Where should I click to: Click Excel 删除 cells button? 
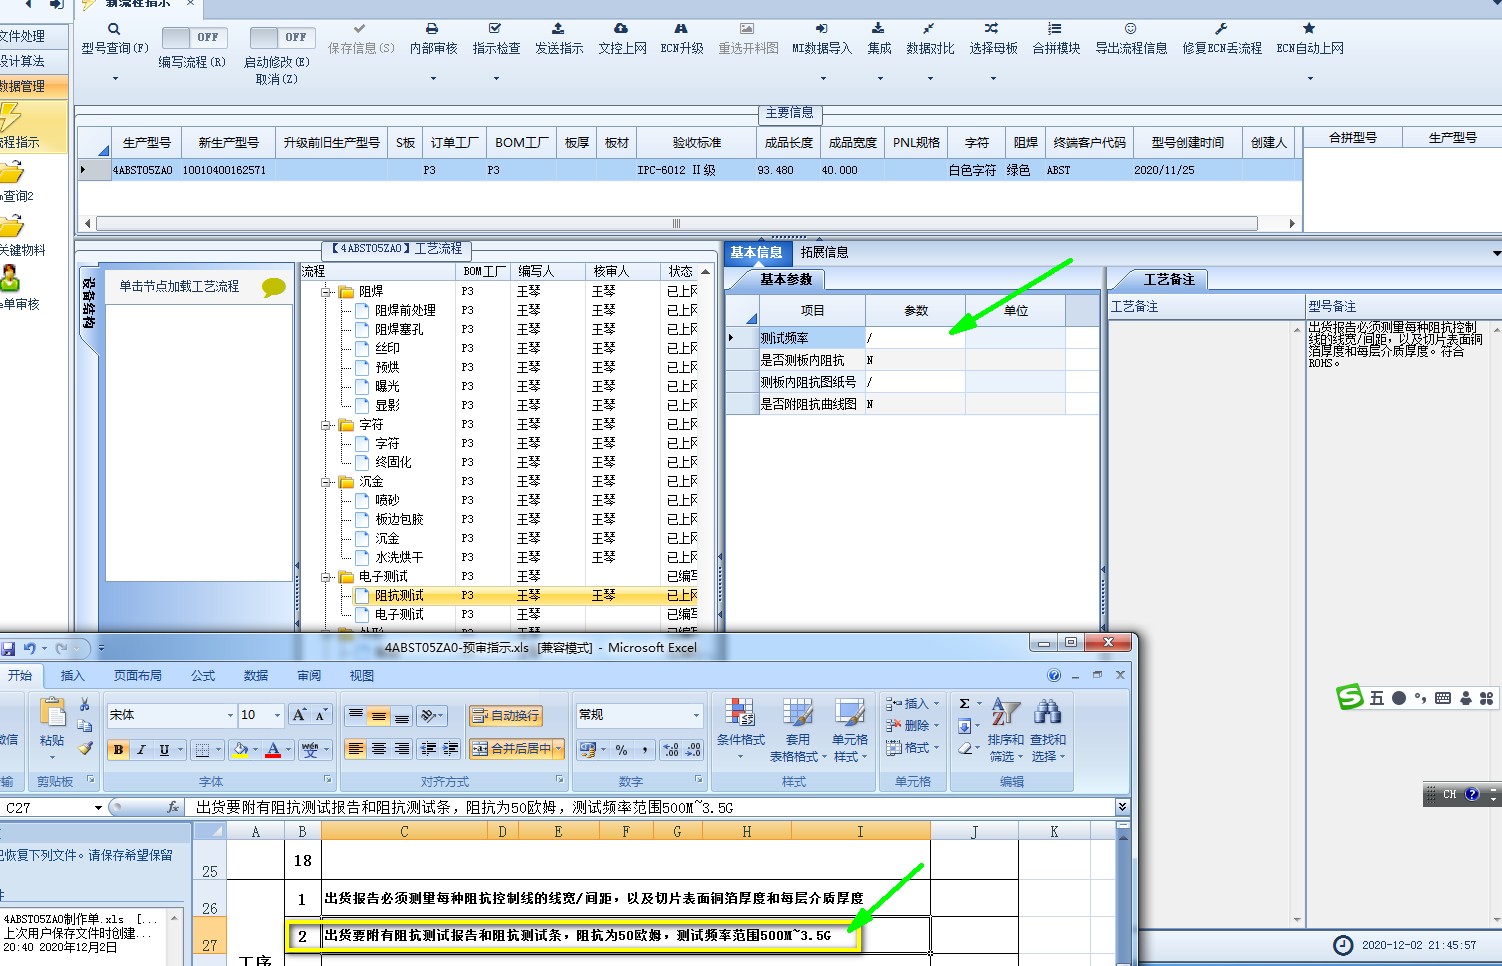[911, 726]
